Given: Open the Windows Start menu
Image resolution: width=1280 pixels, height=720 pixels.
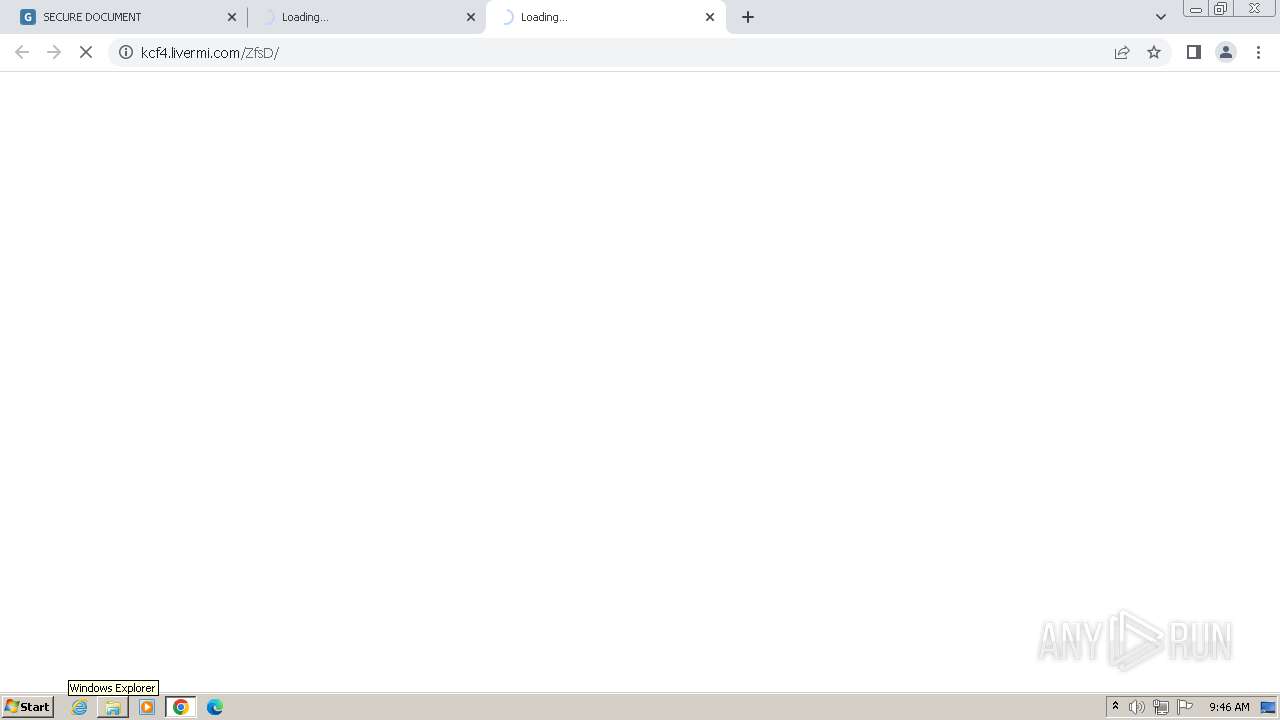Looking at the screenshot, I should 27,707.
